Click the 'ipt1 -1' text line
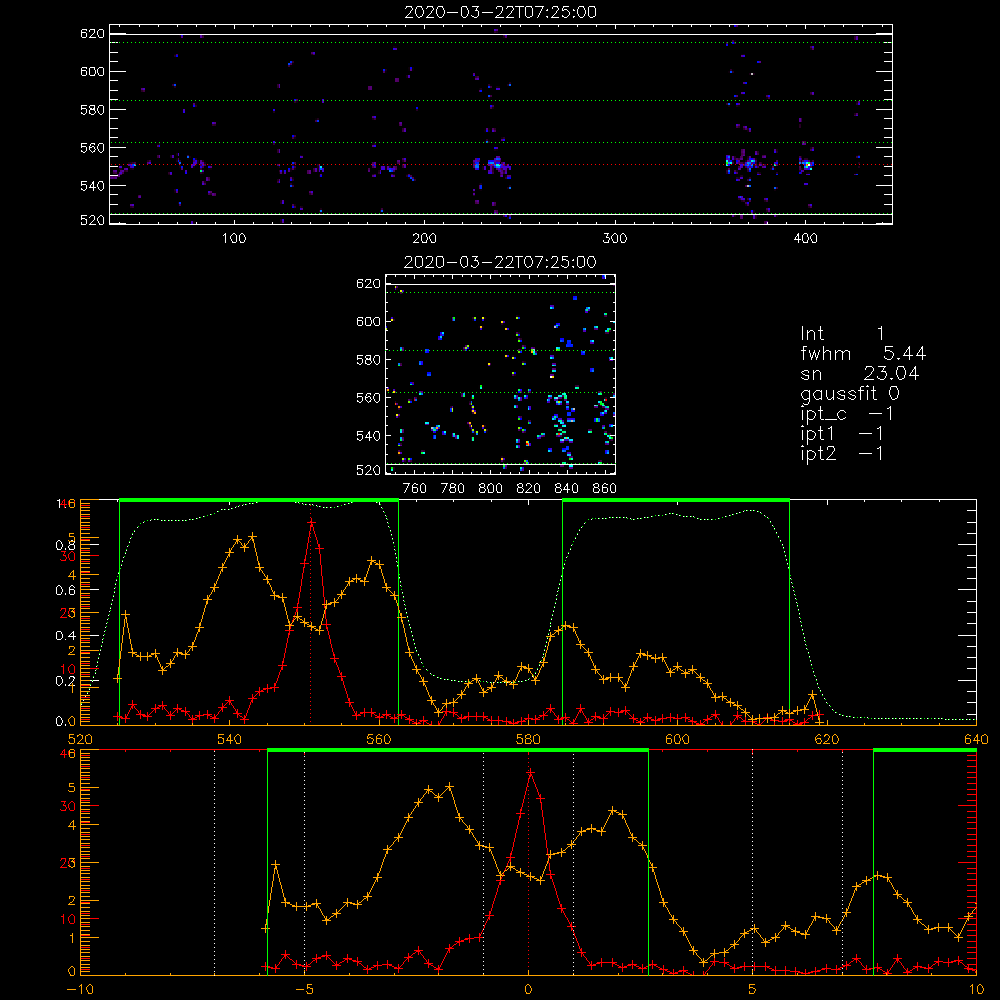This screenshot has height=1000, width=1000. 842,434
